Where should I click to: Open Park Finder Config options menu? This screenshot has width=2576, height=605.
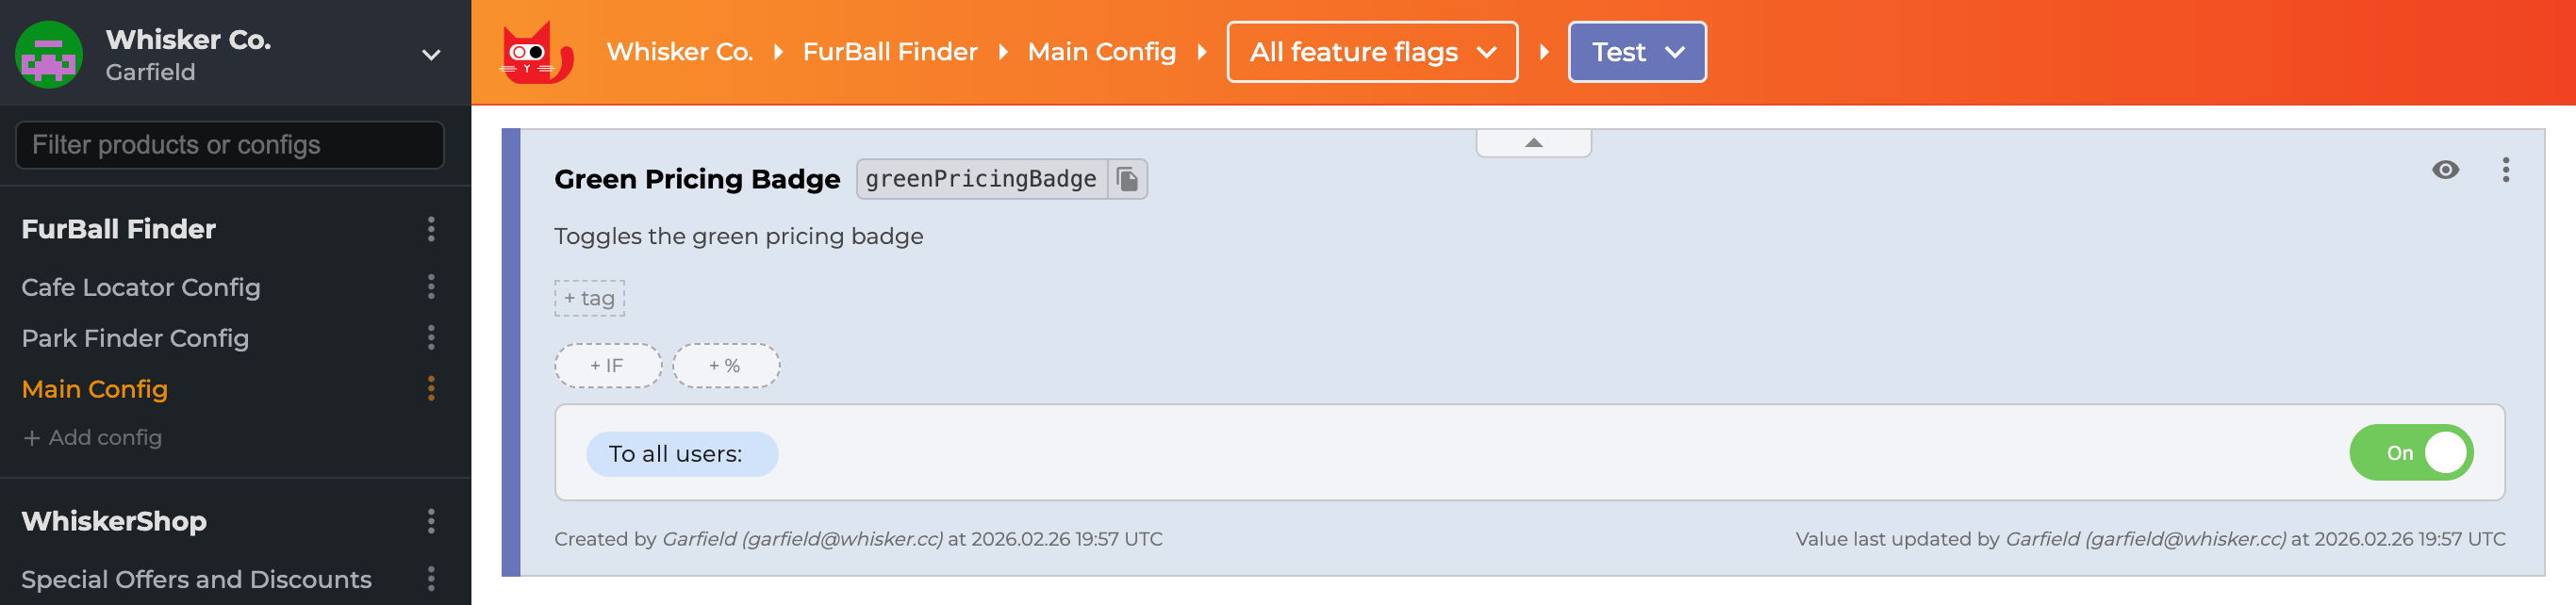[431, 338]
